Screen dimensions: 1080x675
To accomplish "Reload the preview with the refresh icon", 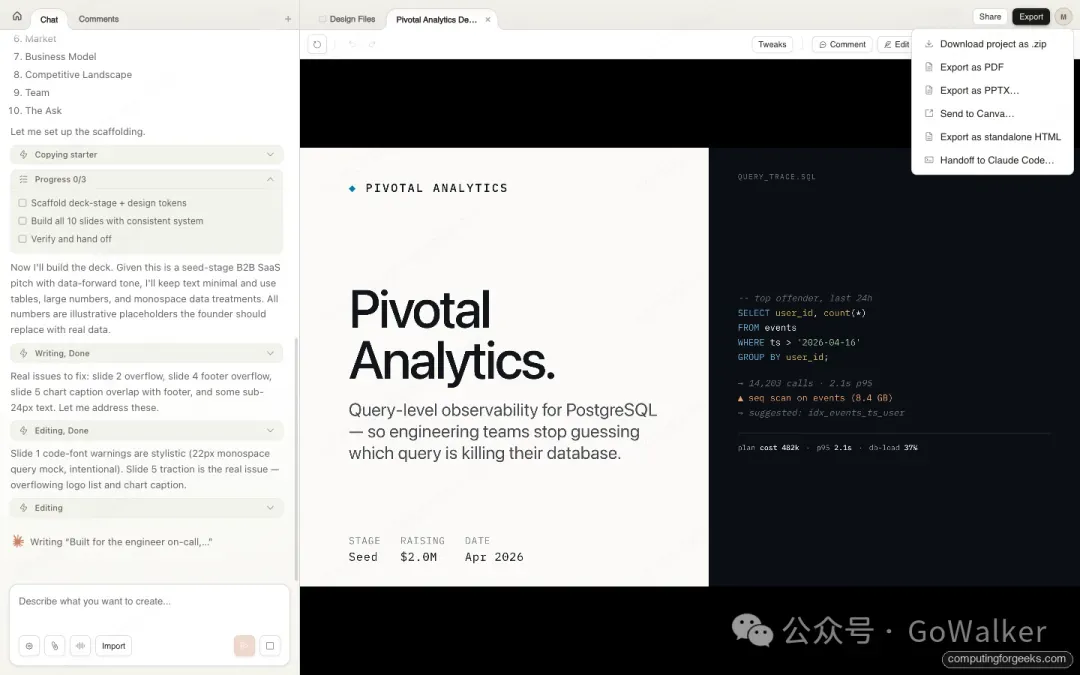I will pos(317,44).
